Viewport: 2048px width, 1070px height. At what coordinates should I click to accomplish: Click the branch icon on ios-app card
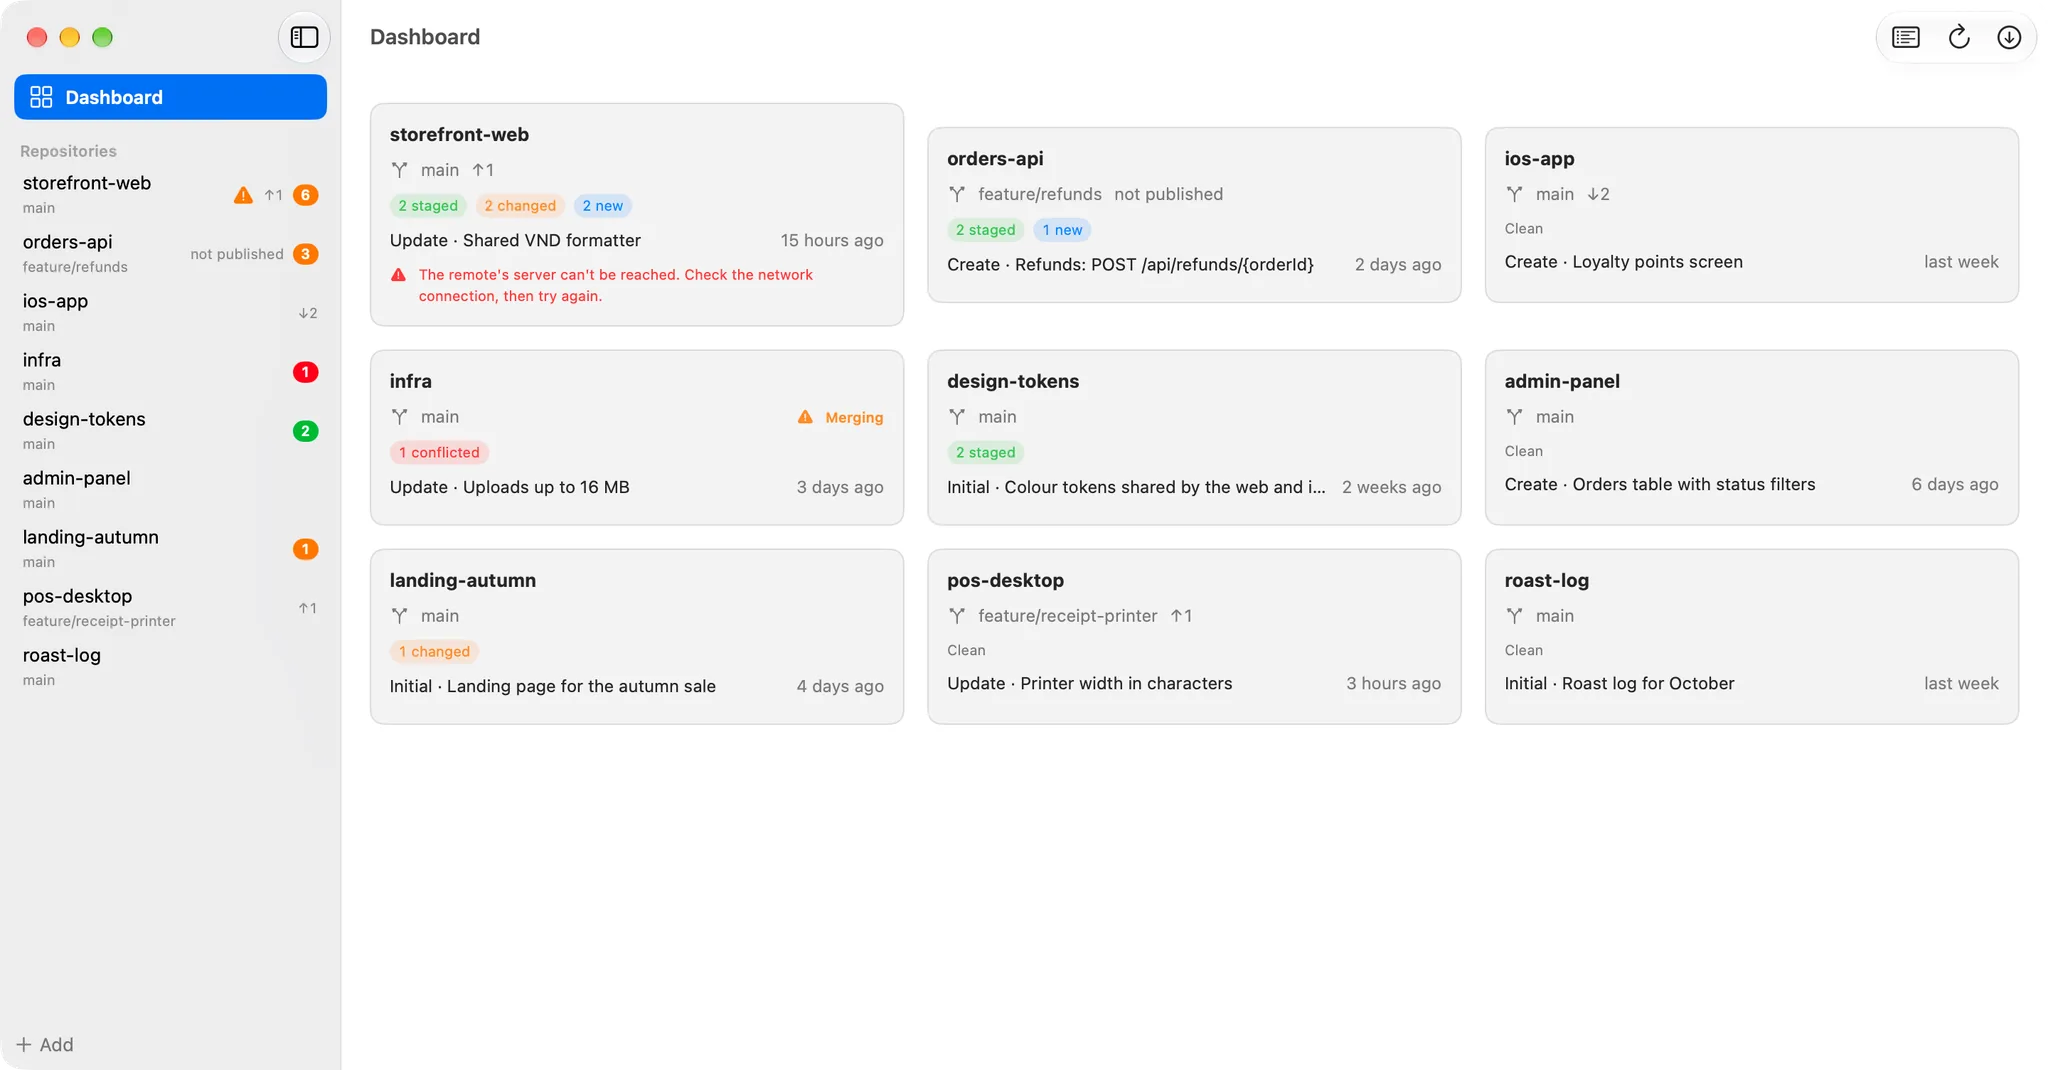[x=1515, y=194]
